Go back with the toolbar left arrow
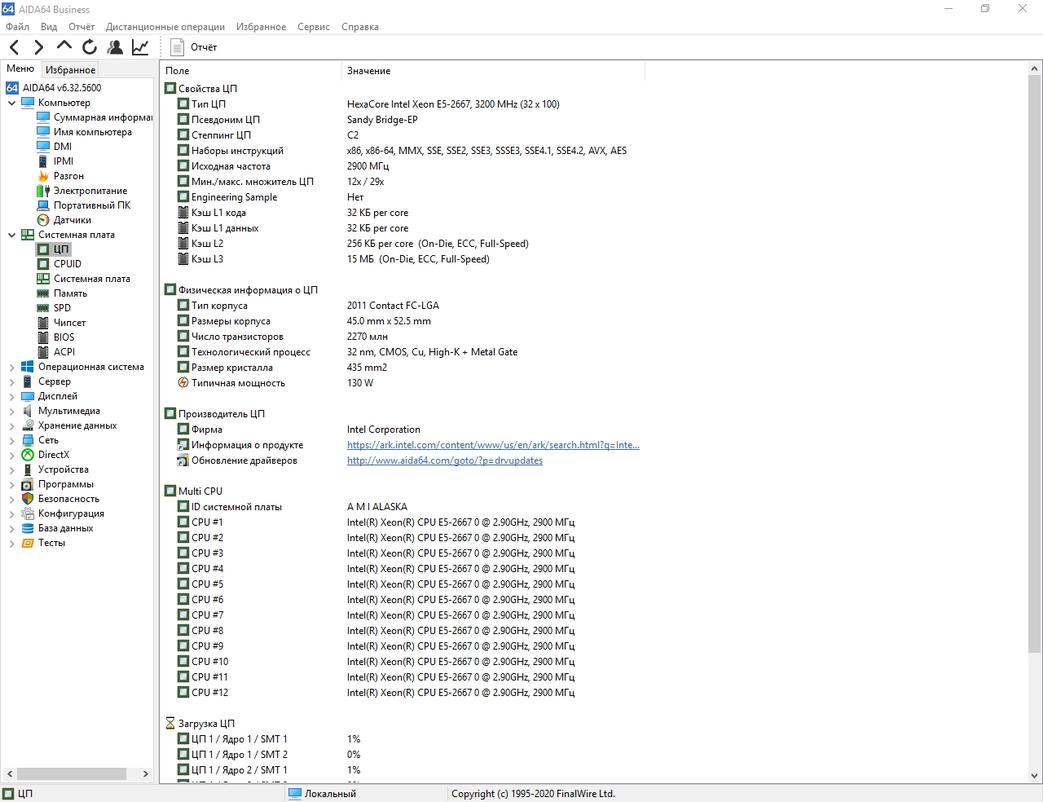The width and height of the screenshot is (1043, 802). click(x=15, y=47)
